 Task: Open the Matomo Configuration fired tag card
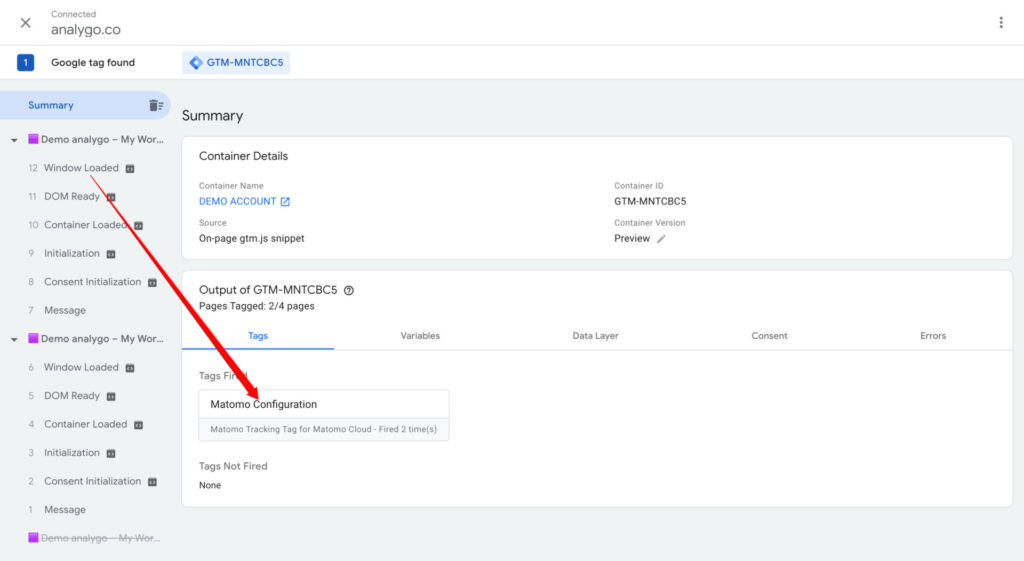coord(324,415)
